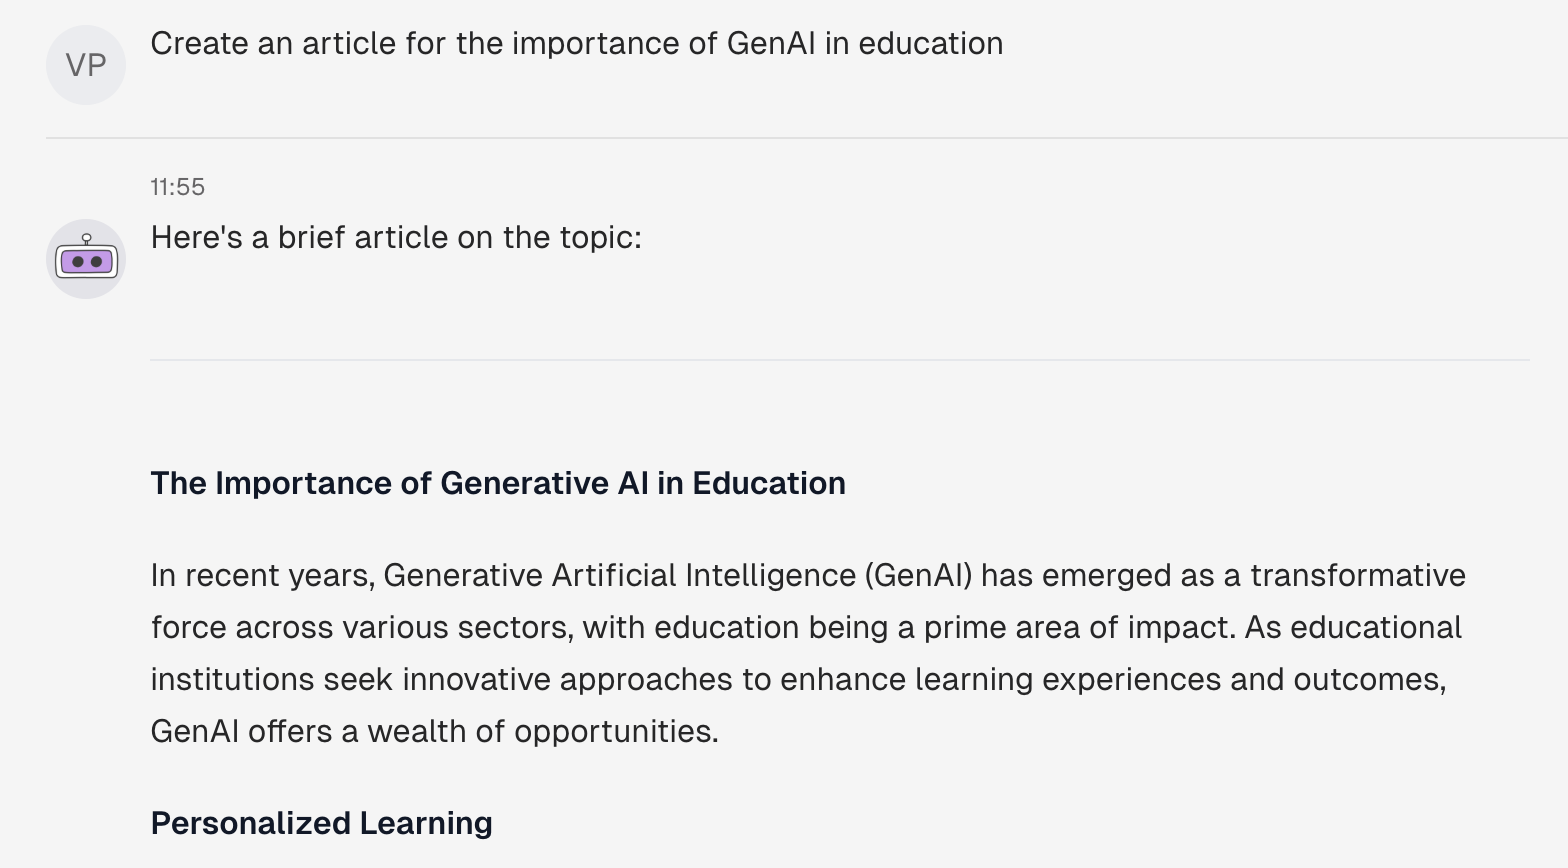
Task: Click the line beginning "force across various sectors"
Action: pyautogui.click(x=806, y=627)
